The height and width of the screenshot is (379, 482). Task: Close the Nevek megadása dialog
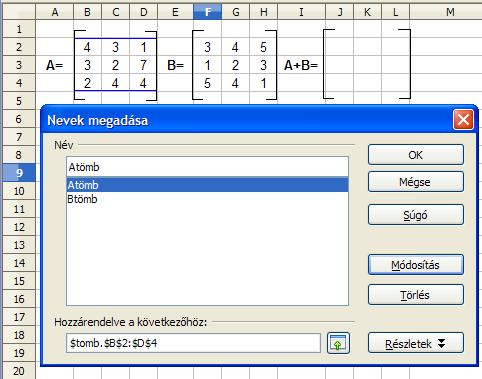pos(463,119)
